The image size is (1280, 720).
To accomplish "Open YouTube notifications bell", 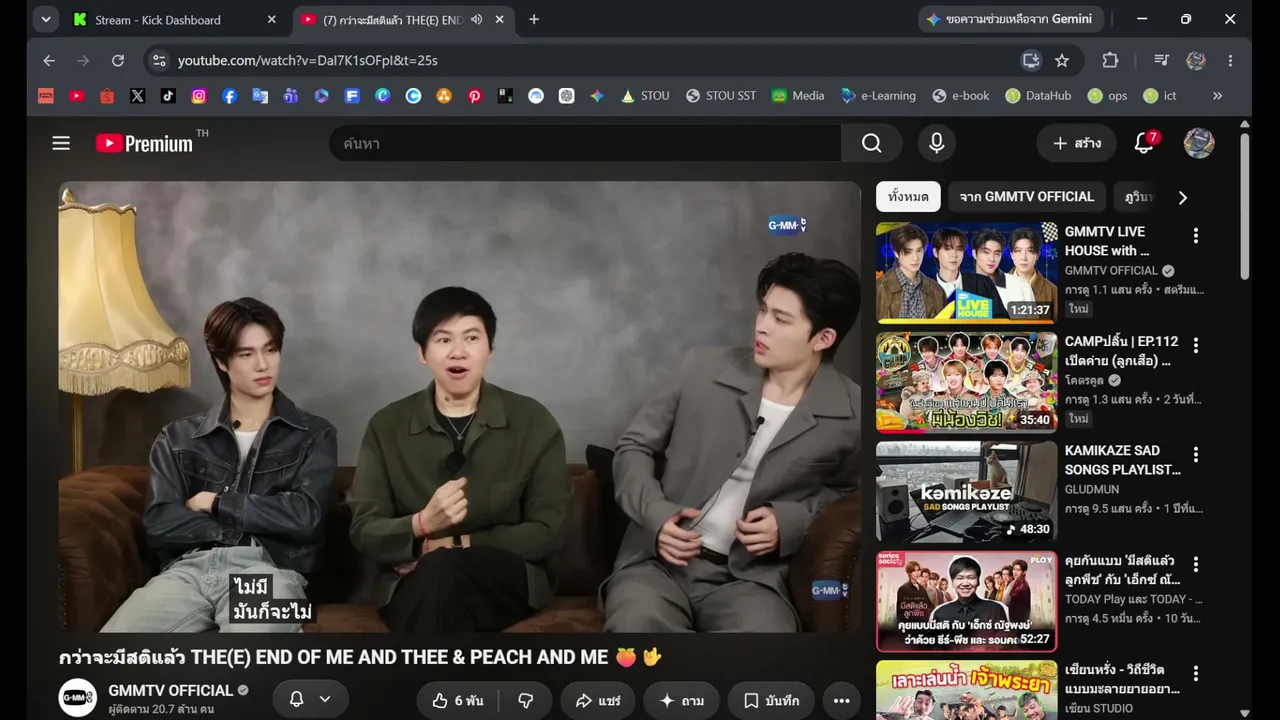I will point(1144,143).
